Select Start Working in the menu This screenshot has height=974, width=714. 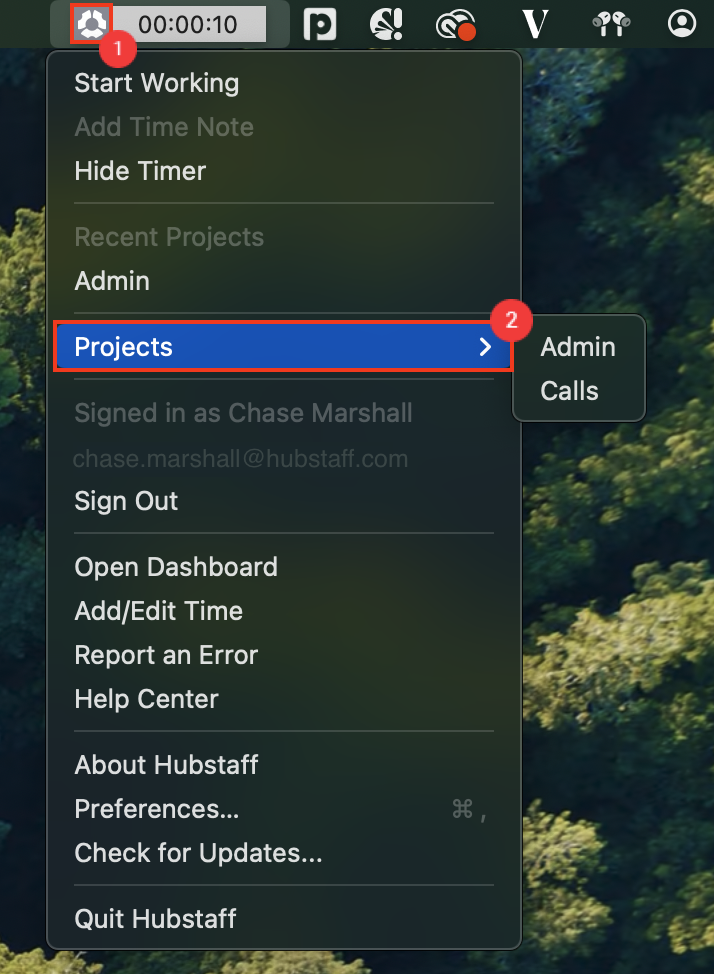point(157,83)
